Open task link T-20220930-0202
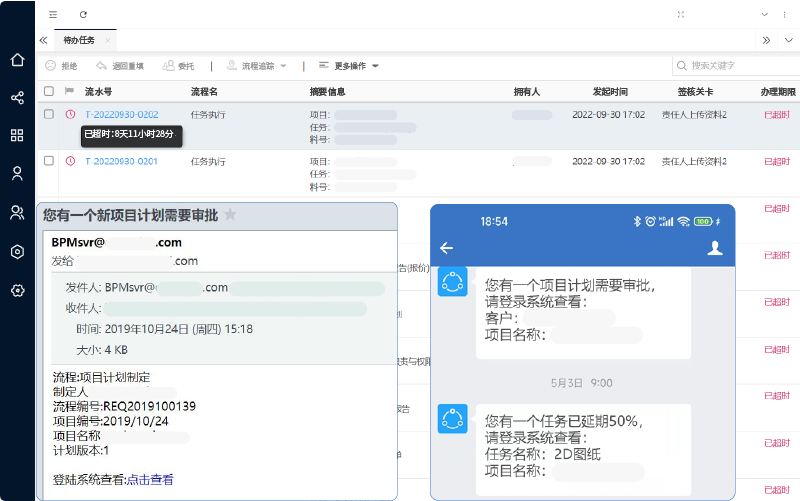 pyautogui.click(x=121, y=115)
